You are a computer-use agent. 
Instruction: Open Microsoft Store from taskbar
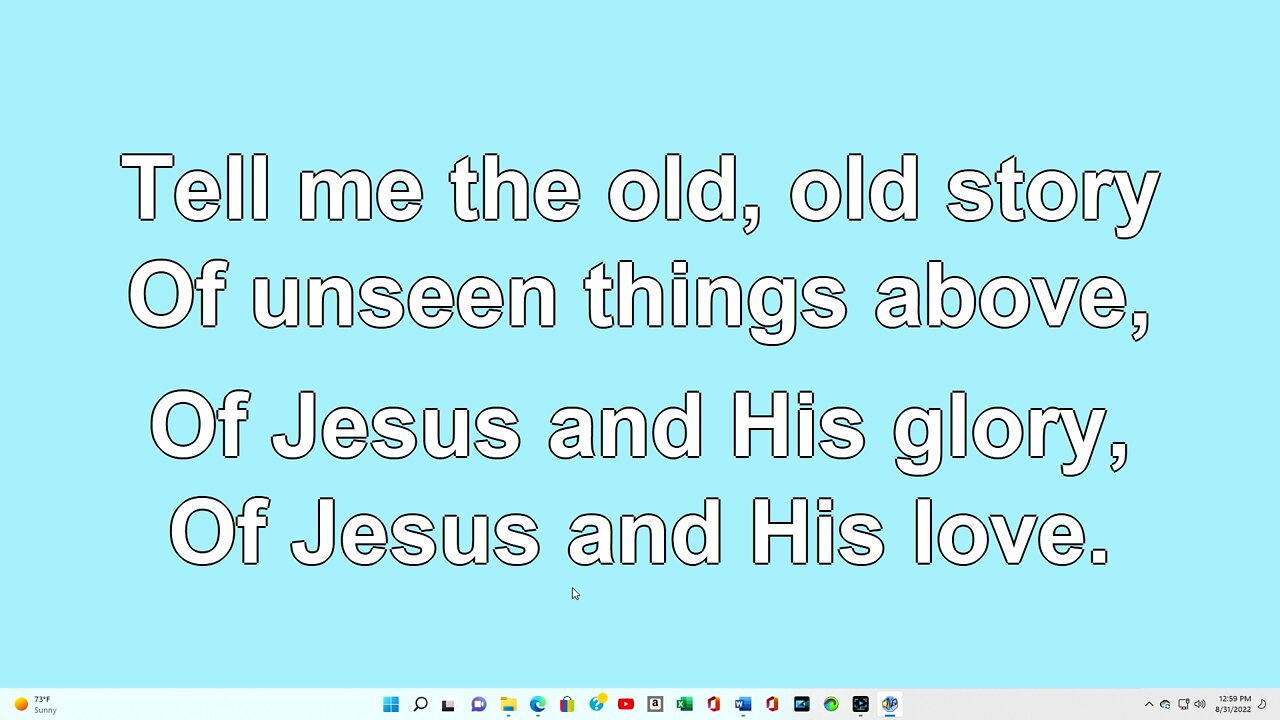567,704
